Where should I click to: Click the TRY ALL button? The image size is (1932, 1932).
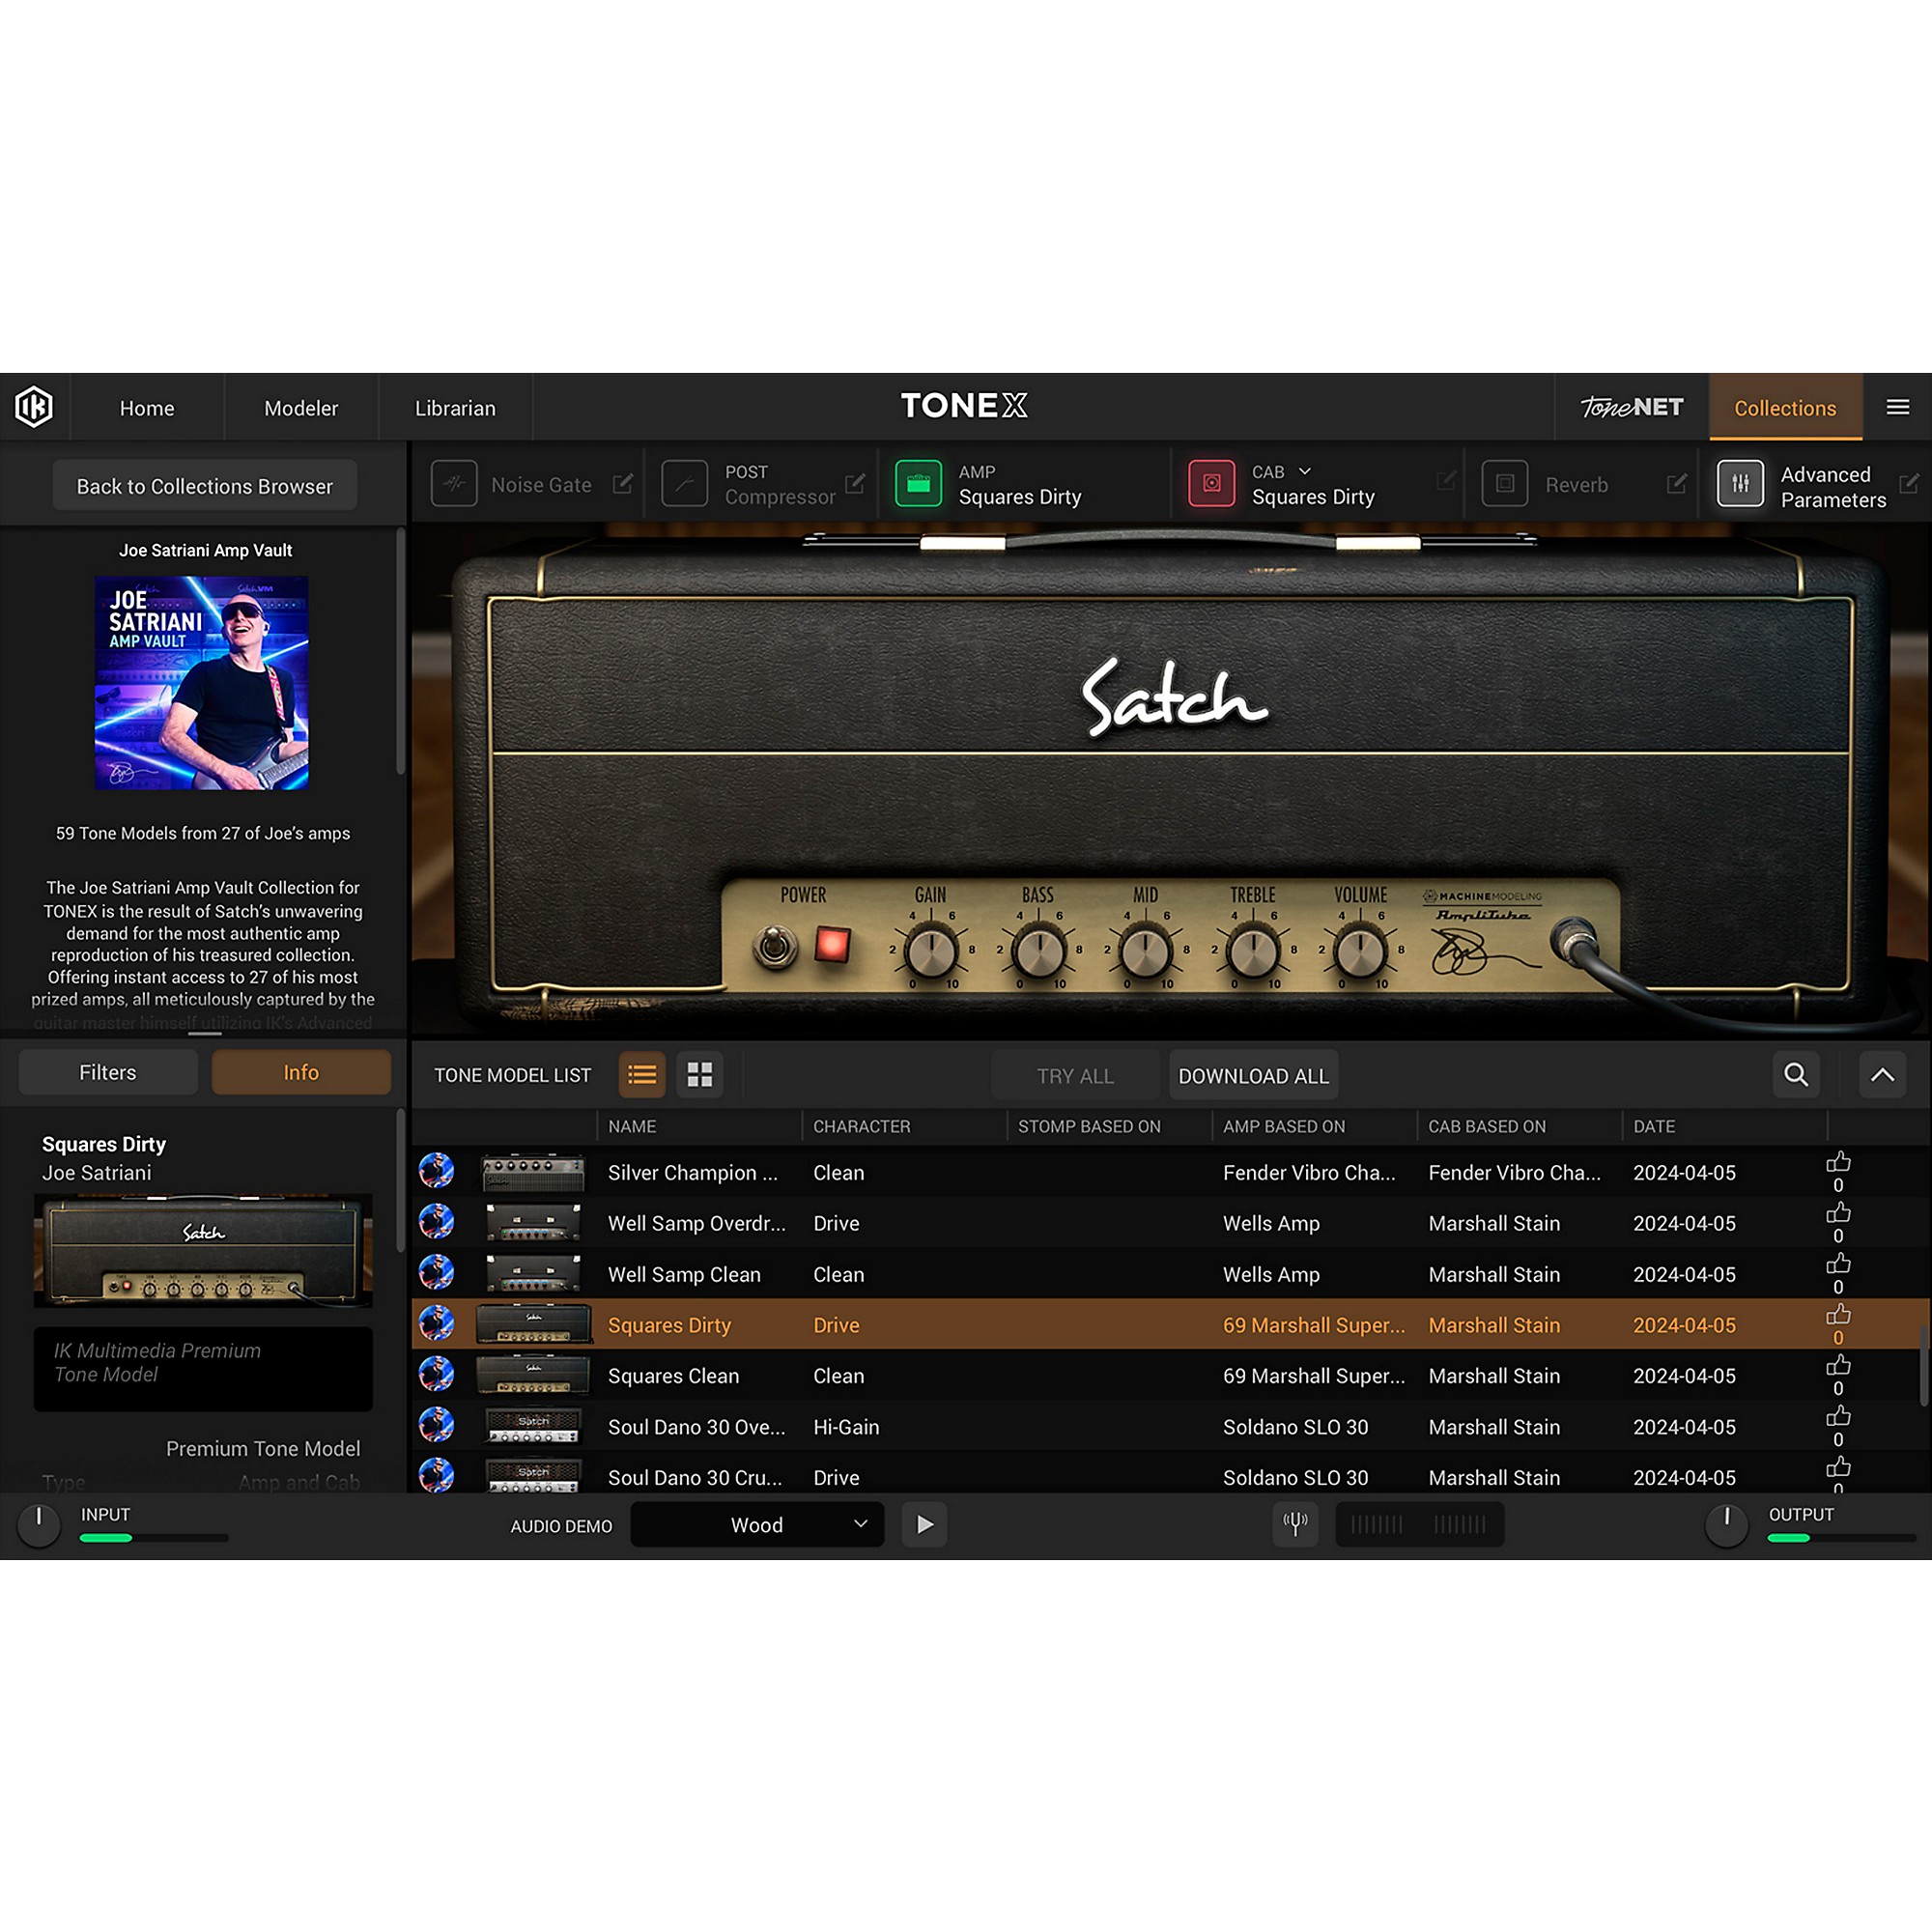point(1075,1076)
